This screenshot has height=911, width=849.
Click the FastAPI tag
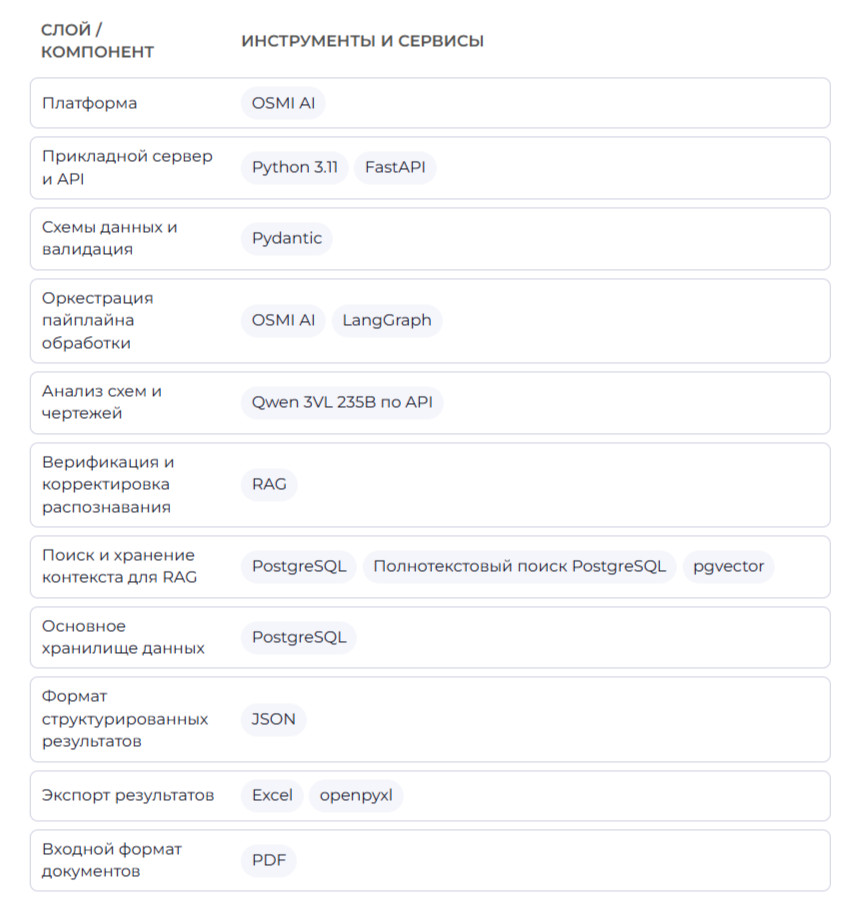tap(395, 168)
